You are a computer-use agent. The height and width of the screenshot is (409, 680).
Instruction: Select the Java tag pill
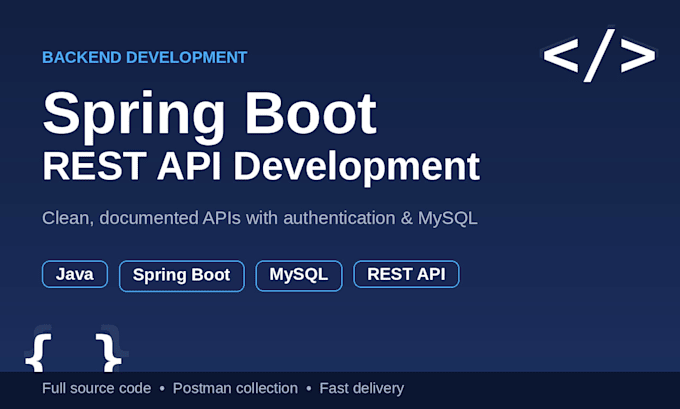point(75,274)
